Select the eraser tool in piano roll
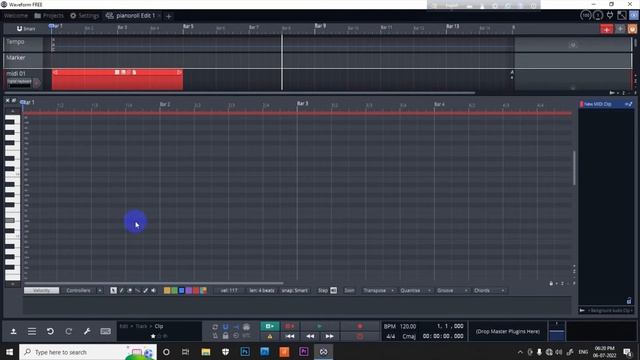The width and height of the screenshot is (640, 360). 130,291
